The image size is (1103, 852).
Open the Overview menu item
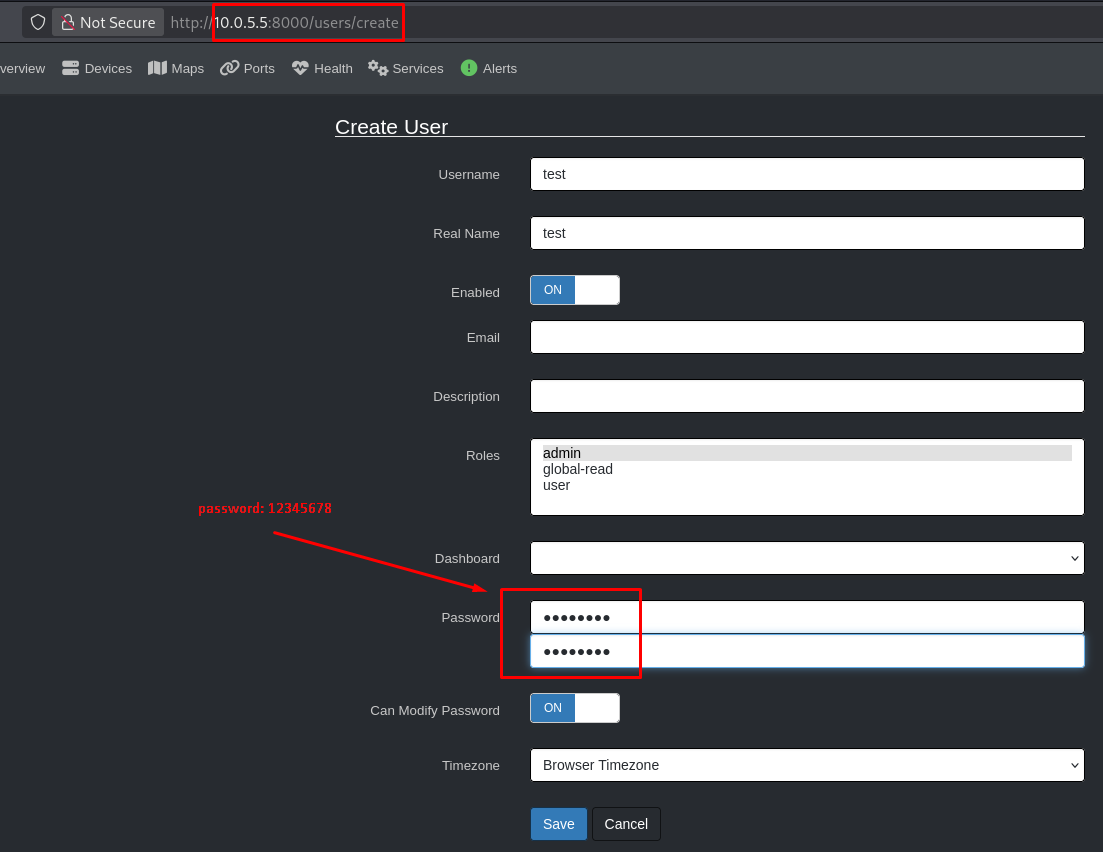point(22,68)
